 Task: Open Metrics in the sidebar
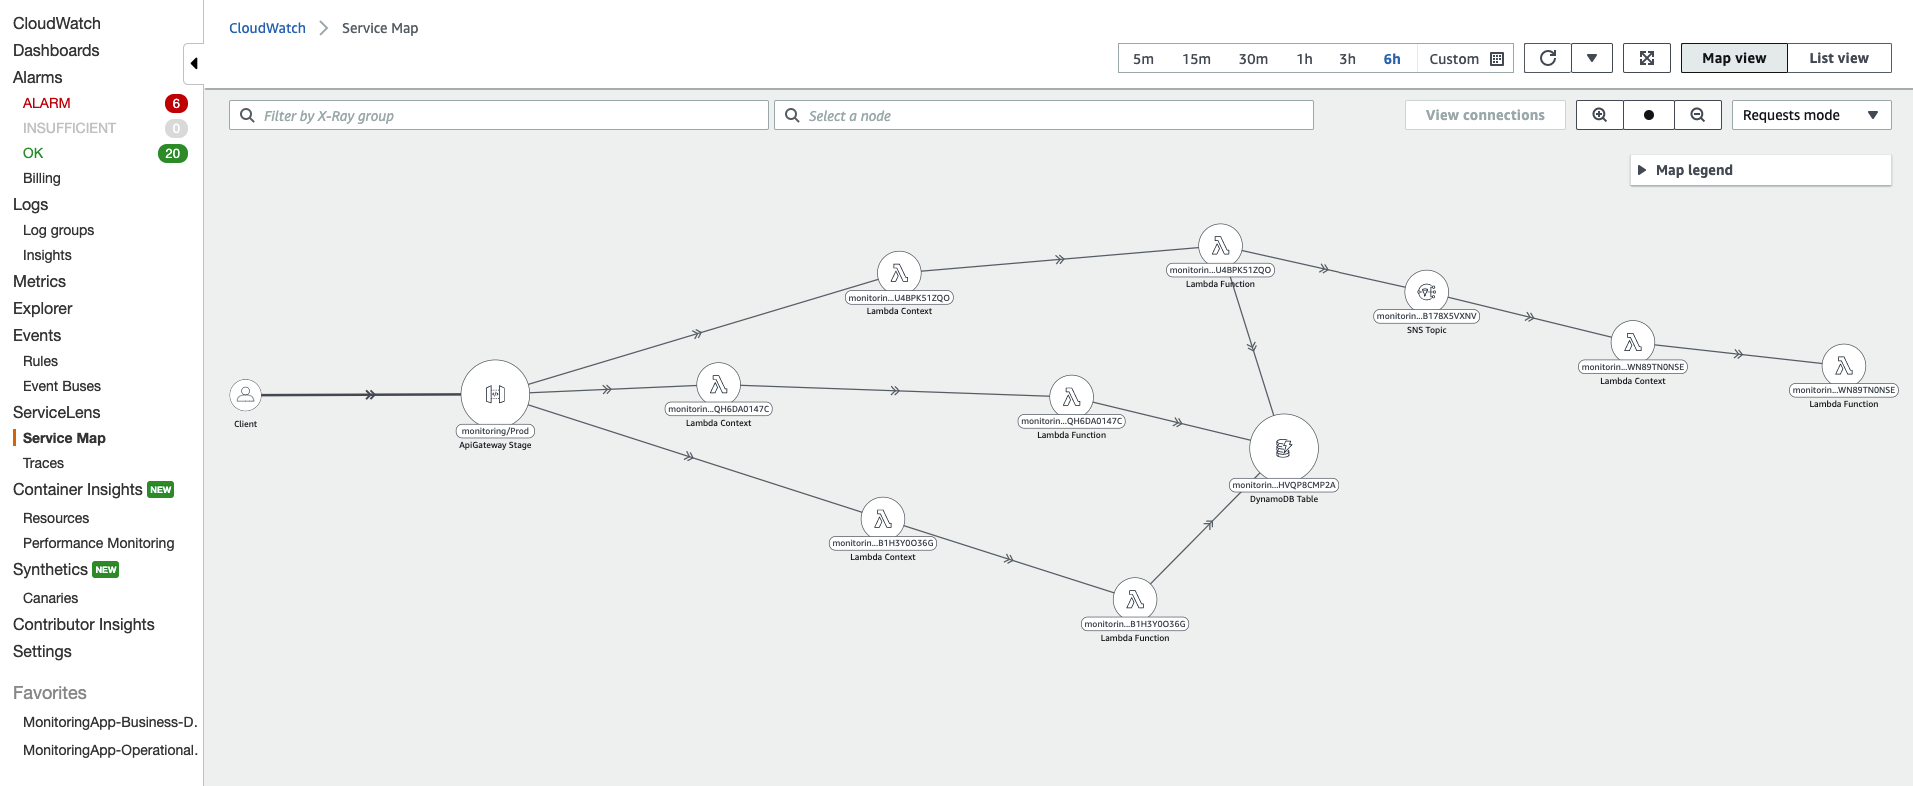click(40, 281)
